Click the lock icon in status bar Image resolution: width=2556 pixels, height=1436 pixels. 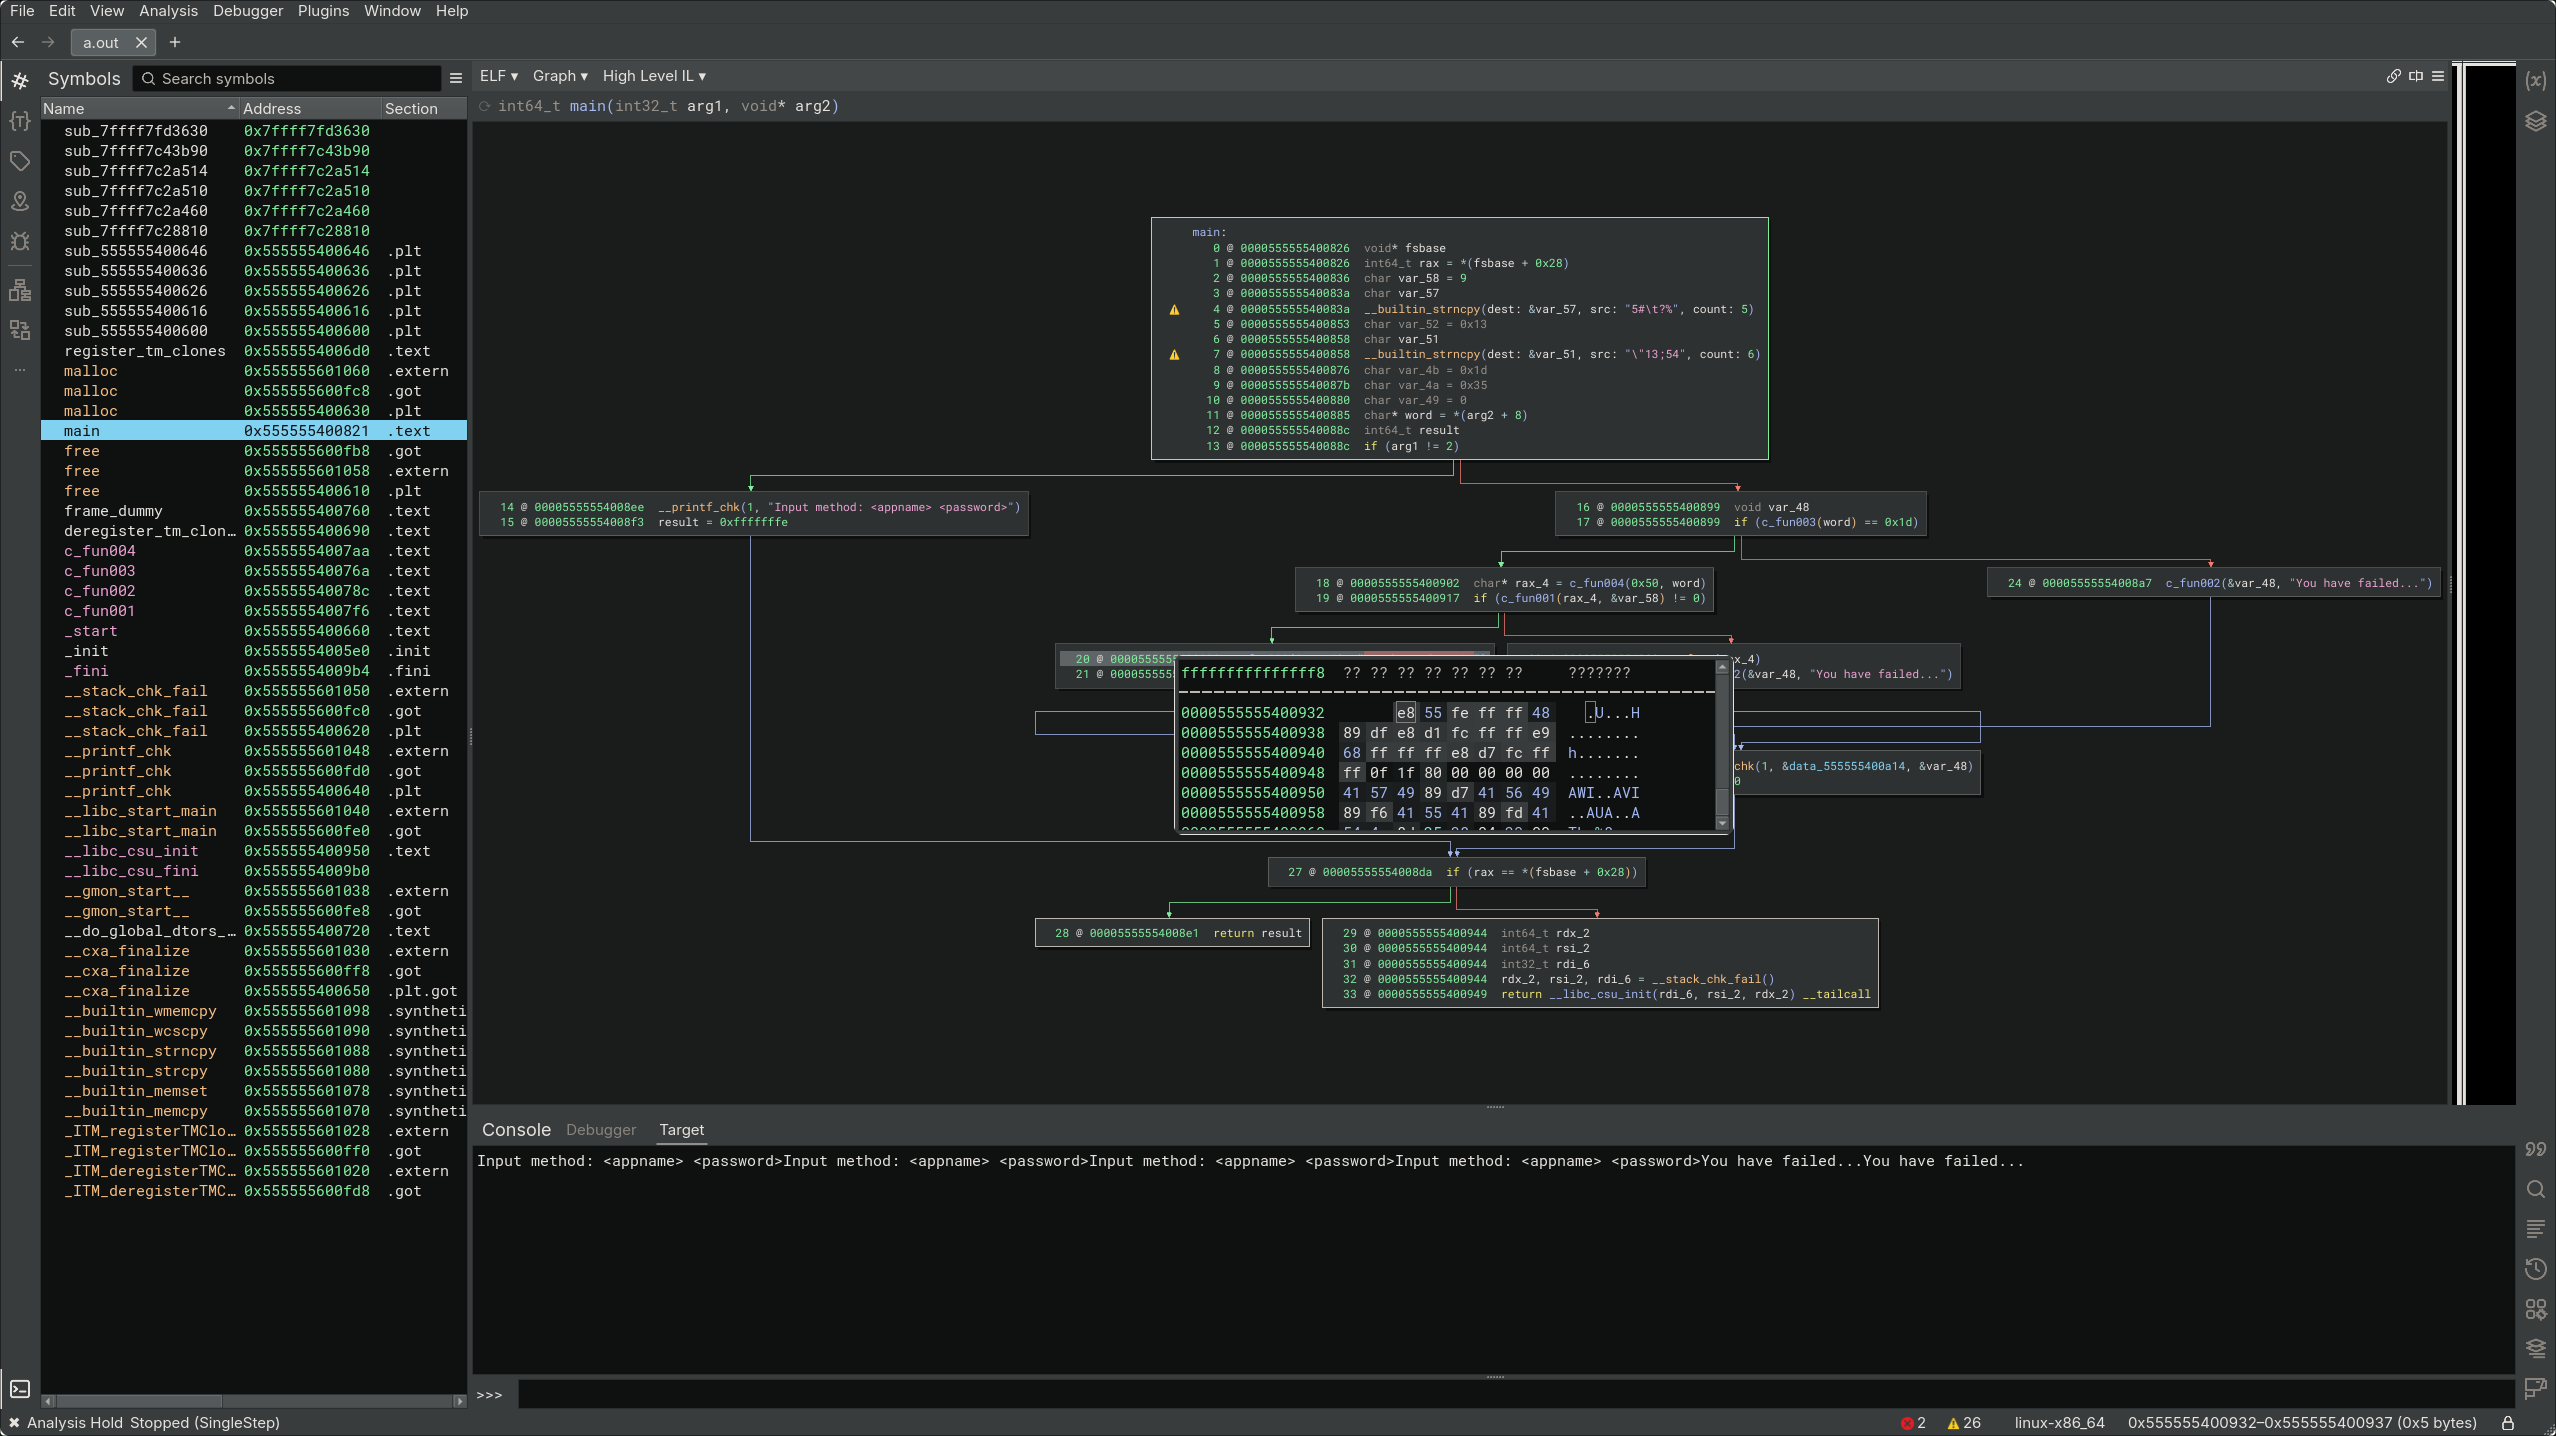(2507, 1423)
